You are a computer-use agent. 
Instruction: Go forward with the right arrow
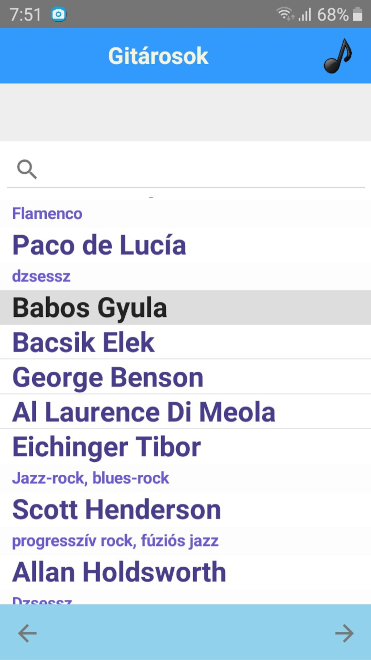344,633
